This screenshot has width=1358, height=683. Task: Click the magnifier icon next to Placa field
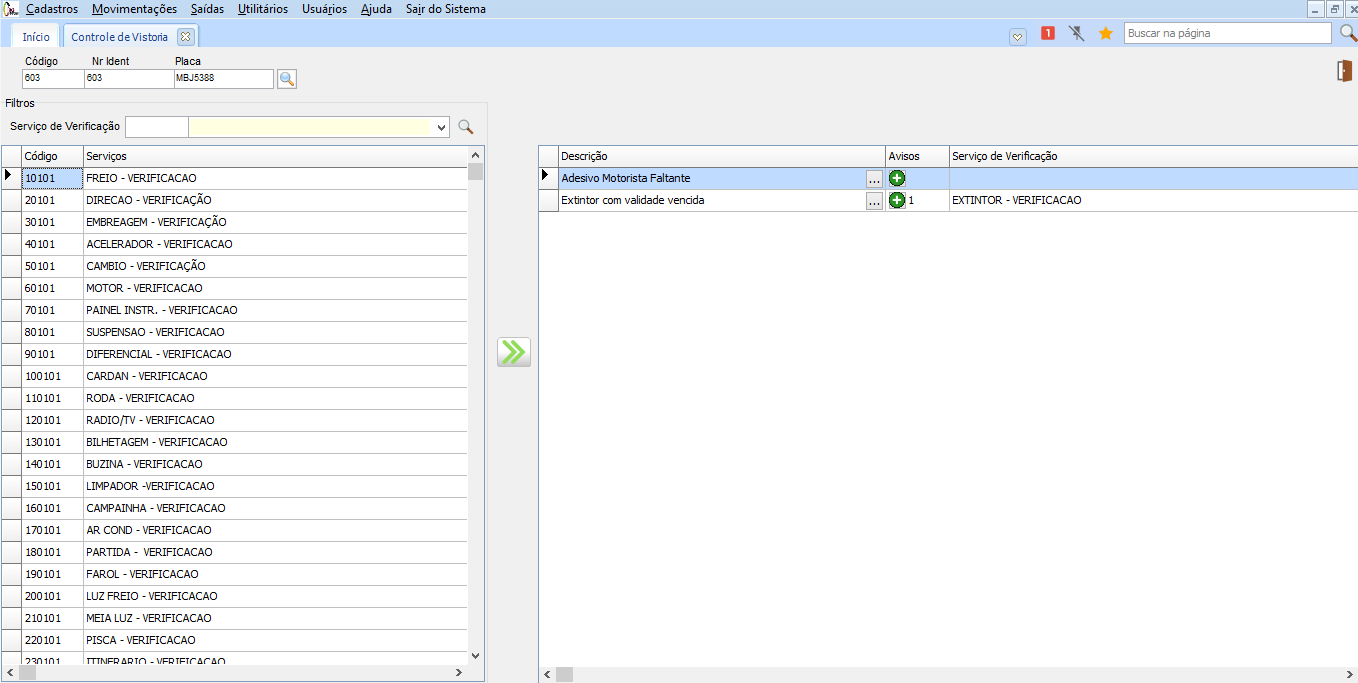tap(287, 79)
